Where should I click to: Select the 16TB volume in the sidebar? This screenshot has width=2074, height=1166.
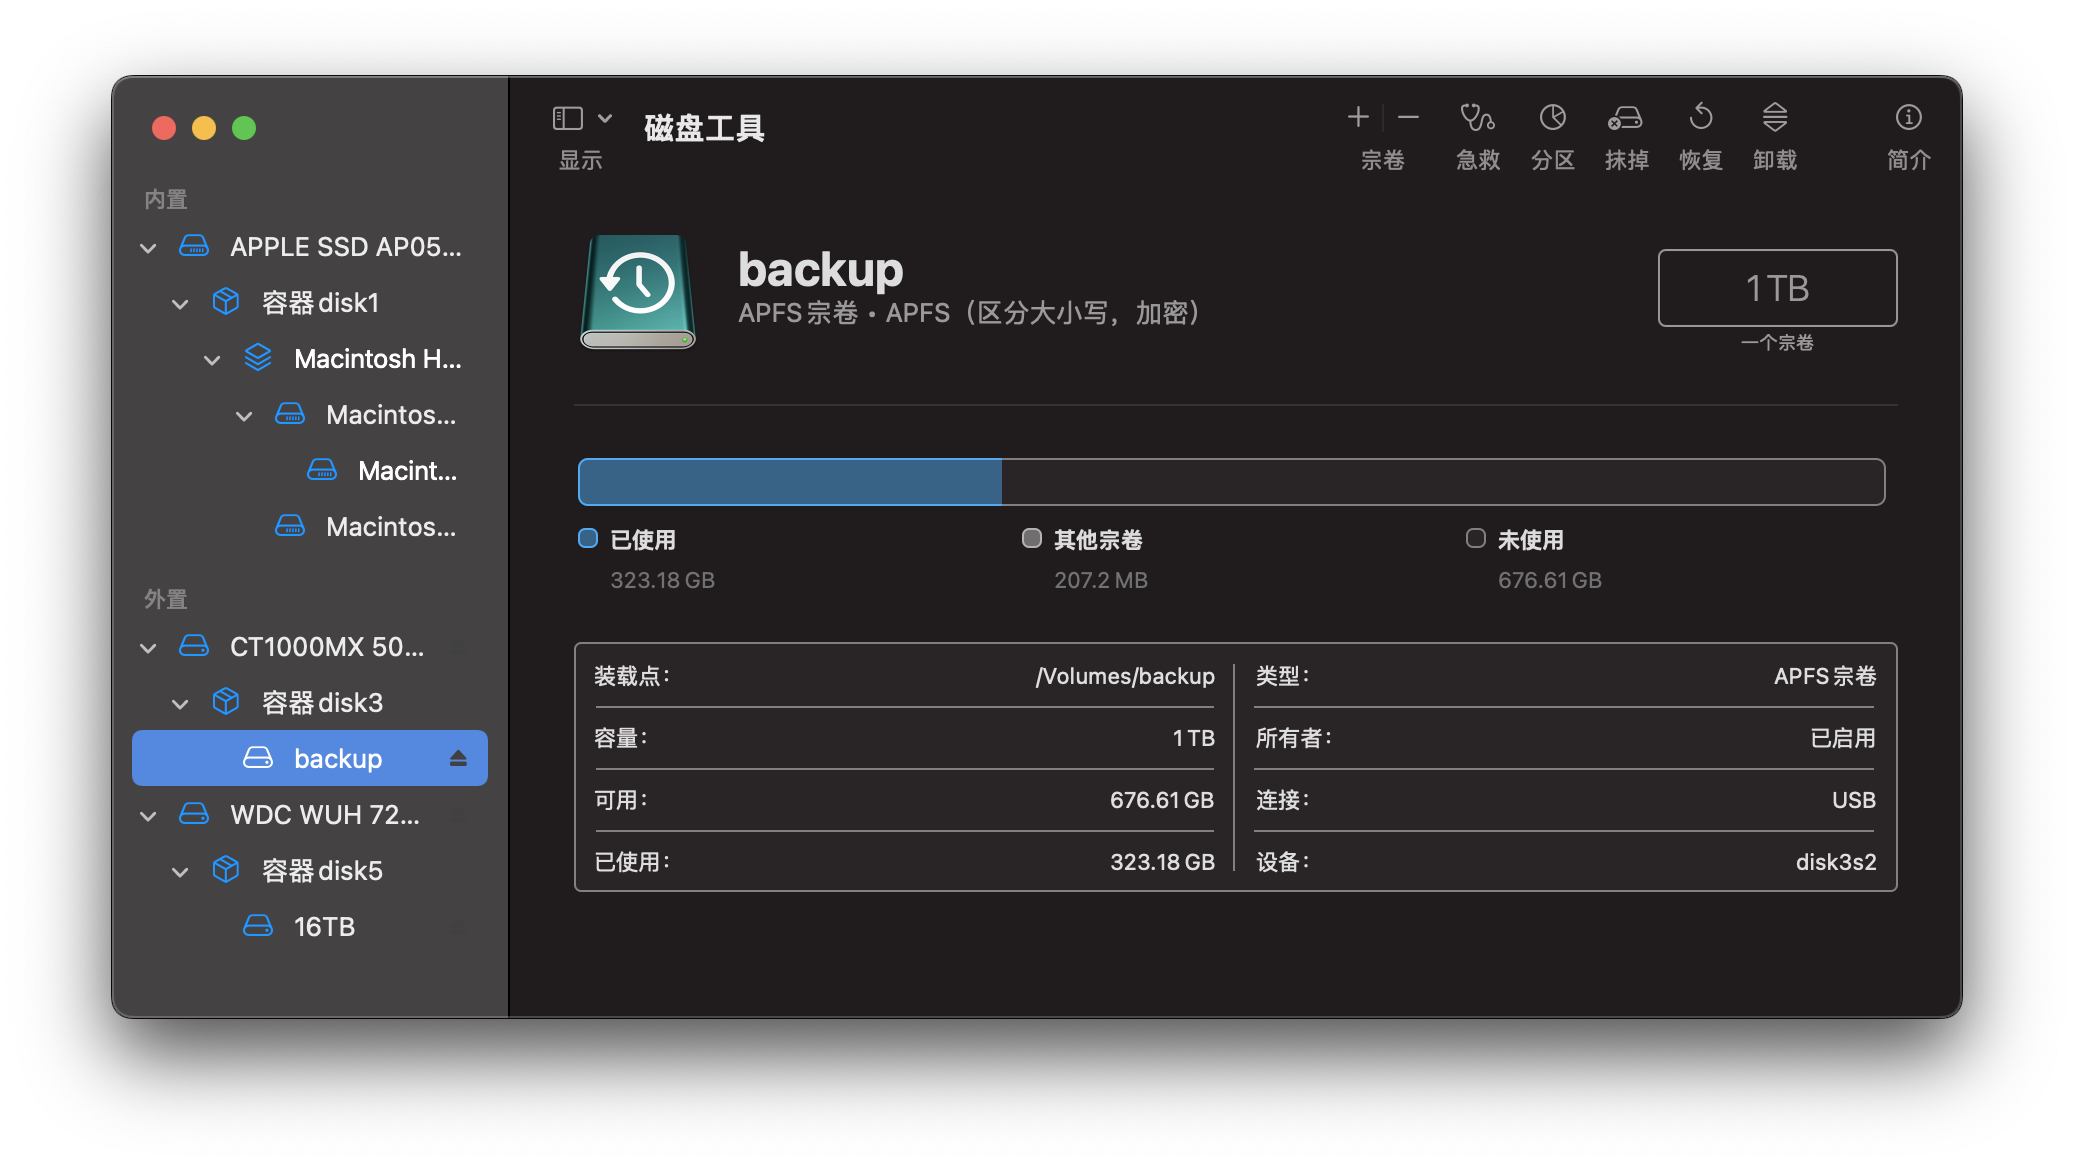click(x=324, y=927)
